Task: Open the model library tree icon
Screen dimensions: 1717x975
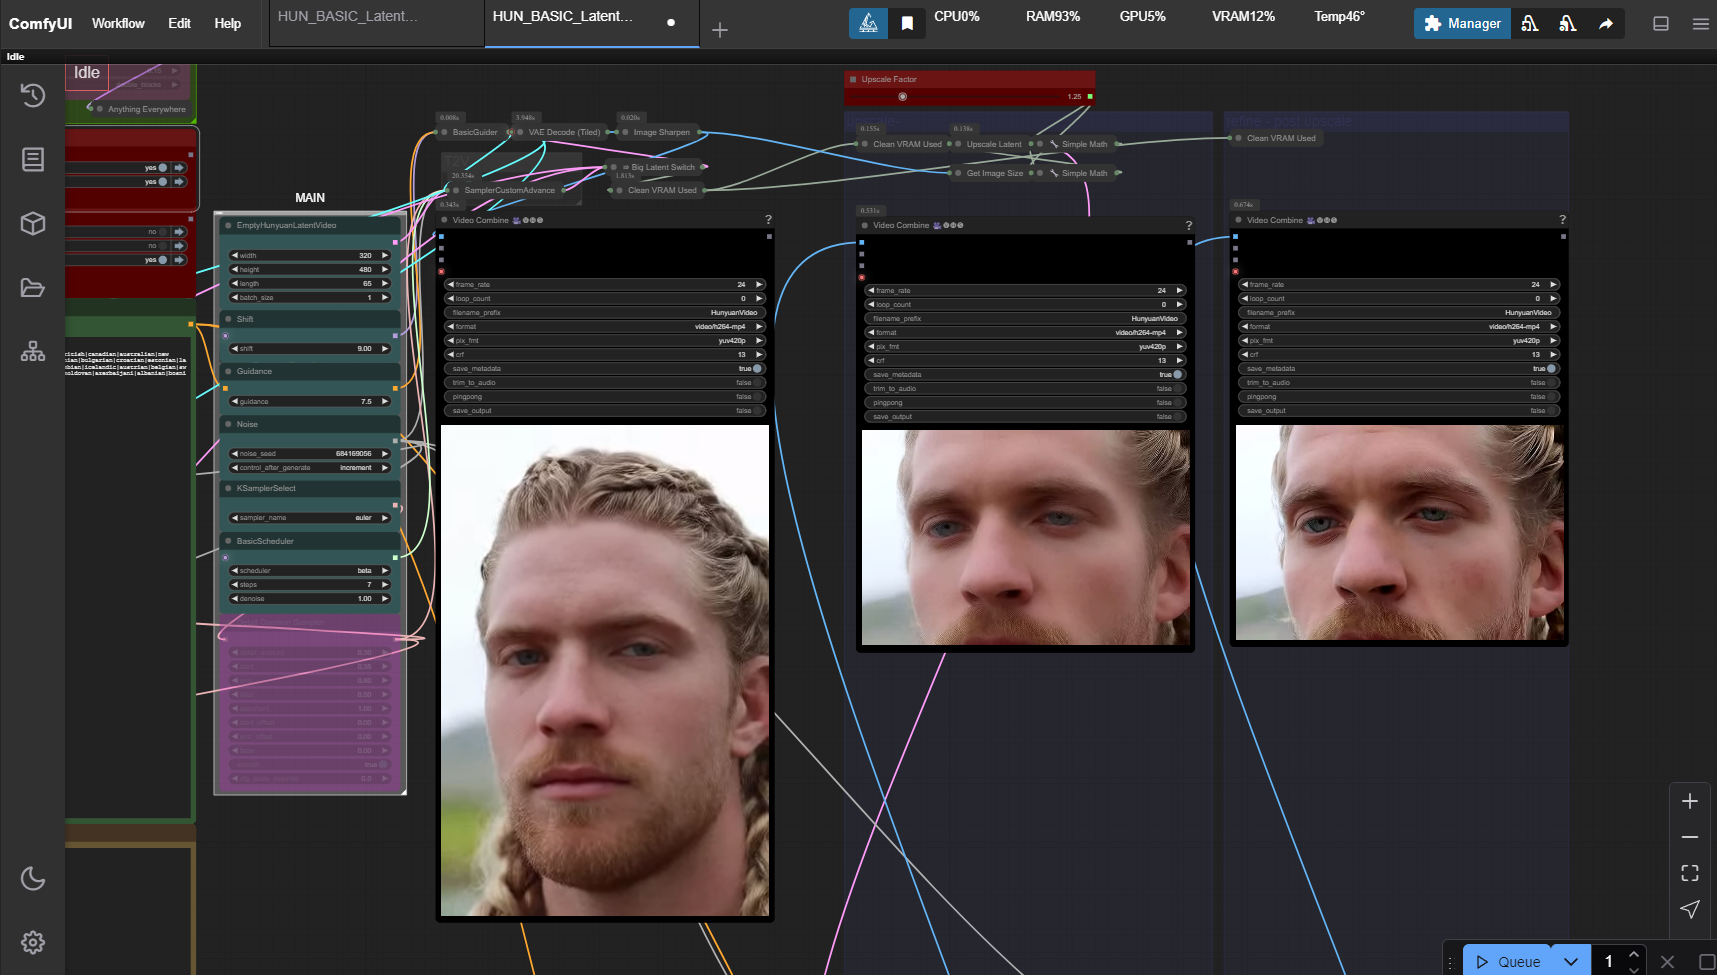Action: pos(32,351)
